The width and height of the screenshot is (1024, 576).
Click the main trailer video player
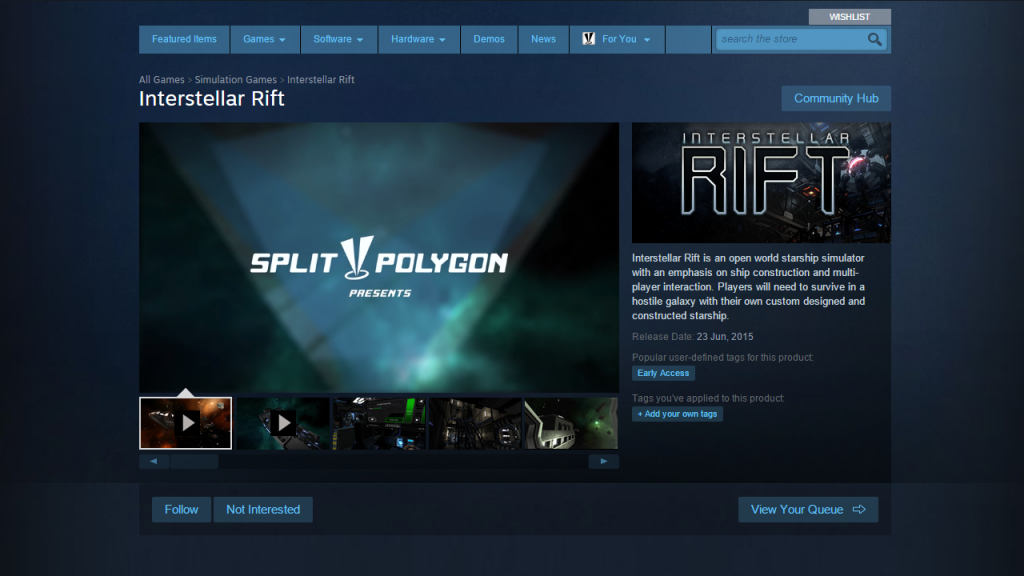point(379,257)
